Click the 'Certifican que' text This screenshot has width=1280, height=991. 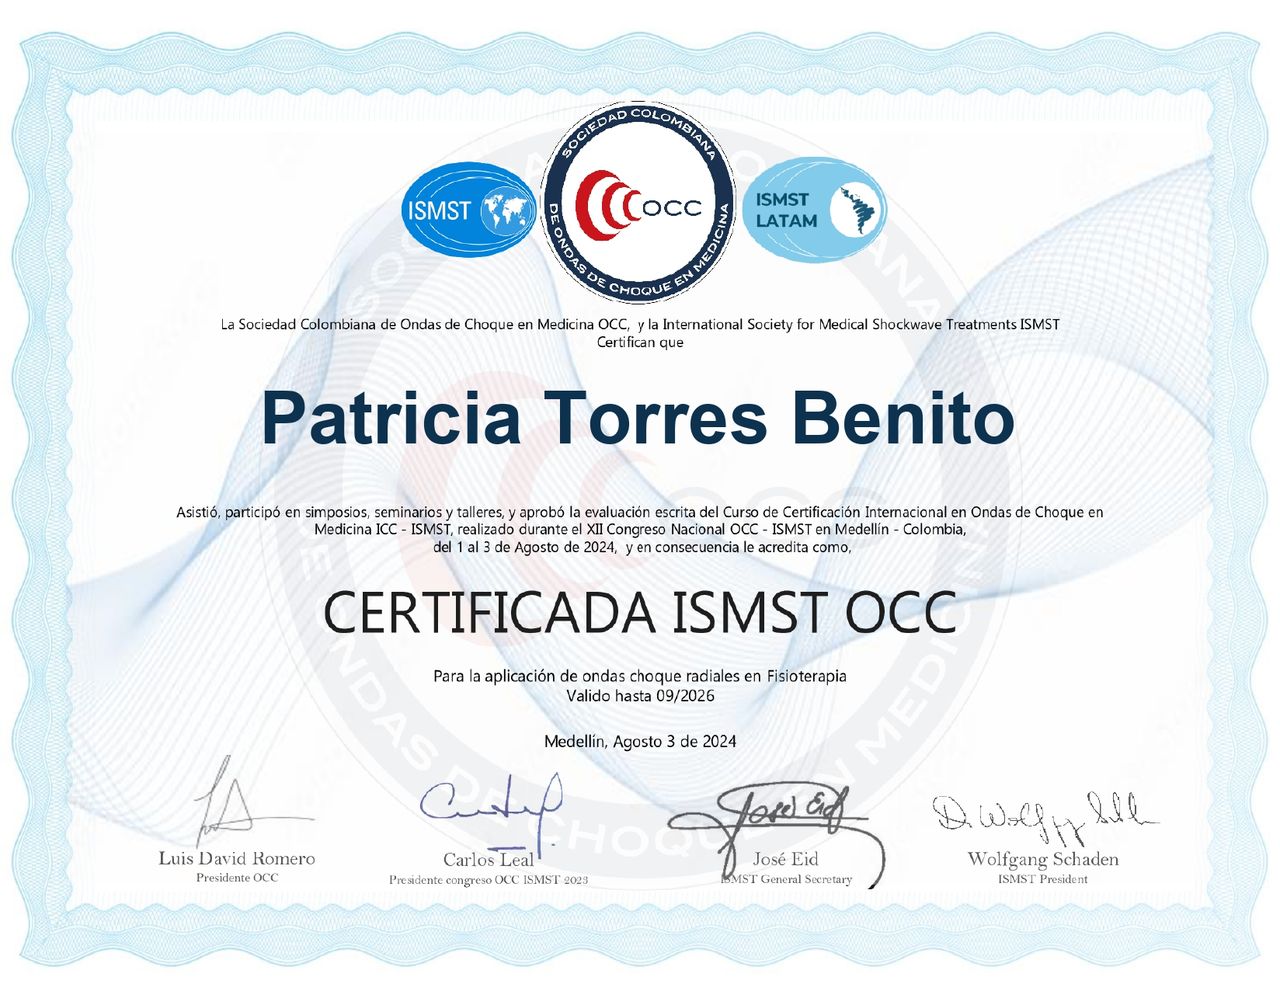point(640,342)
